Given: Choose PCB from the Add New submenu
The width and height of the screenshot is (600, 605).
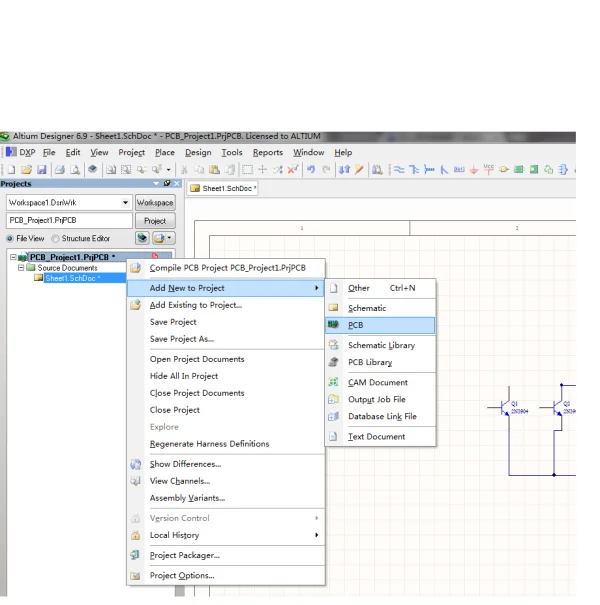Looking at the screenshot, I should point(380,325).
